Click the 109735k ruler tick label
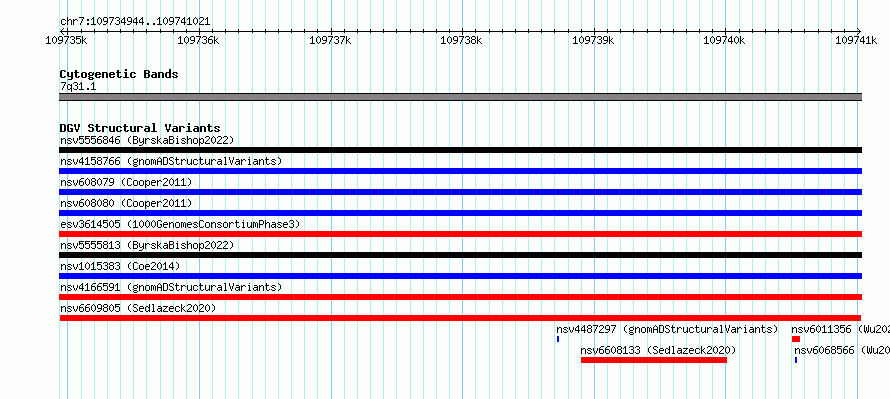The height and width of the screenshot is (399, 890). point(66,40)
